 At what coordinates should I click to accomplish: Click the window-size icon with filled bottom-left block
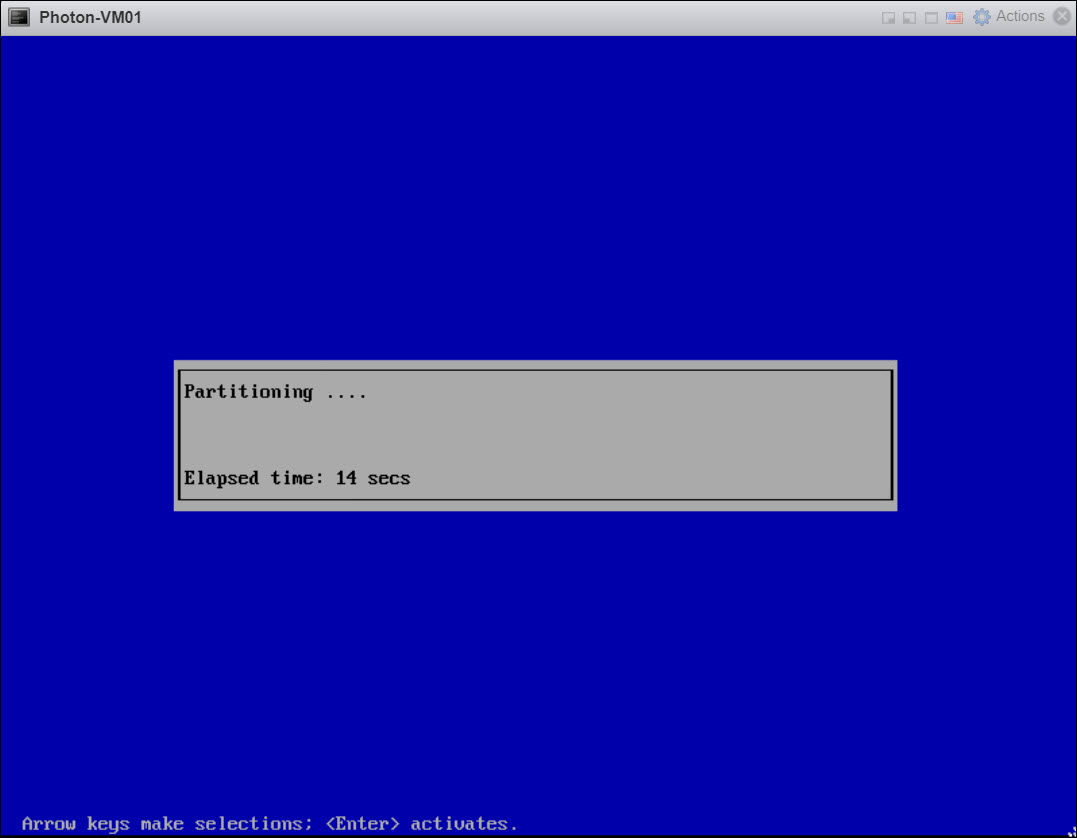pyautogui.click(x=909, y=17)
